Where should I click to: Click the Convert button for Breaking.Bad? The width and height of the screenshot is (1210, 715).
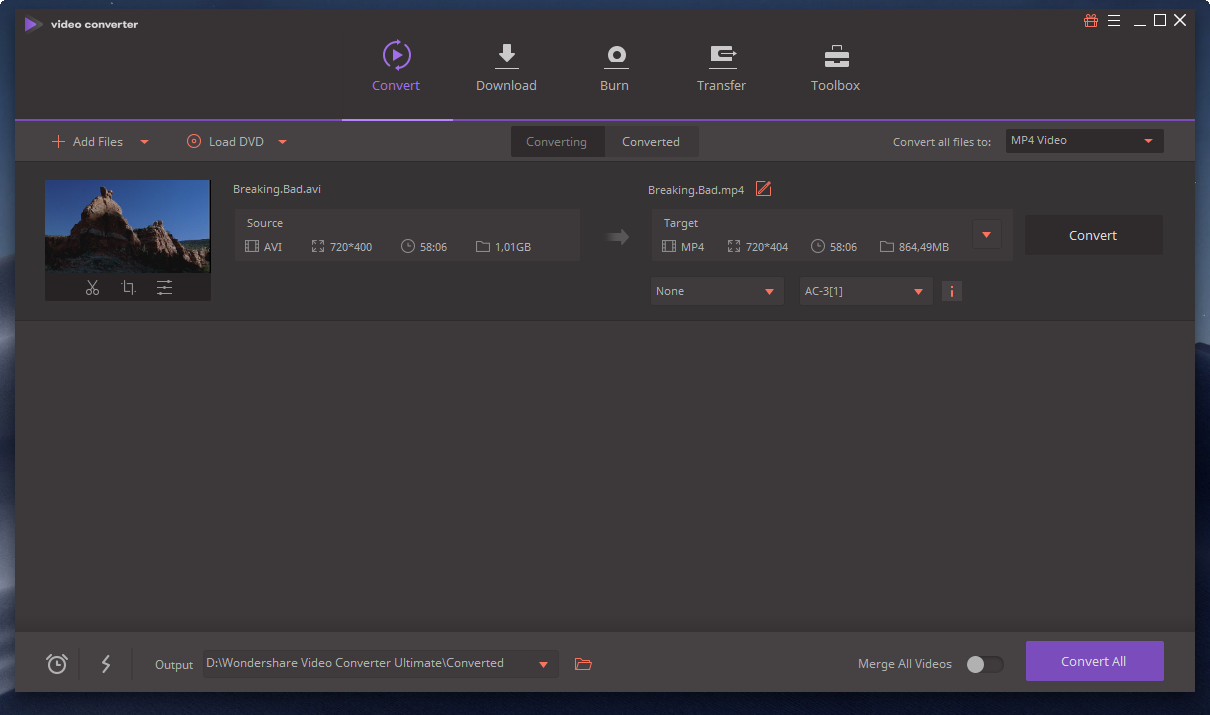tap(1093, 235)
